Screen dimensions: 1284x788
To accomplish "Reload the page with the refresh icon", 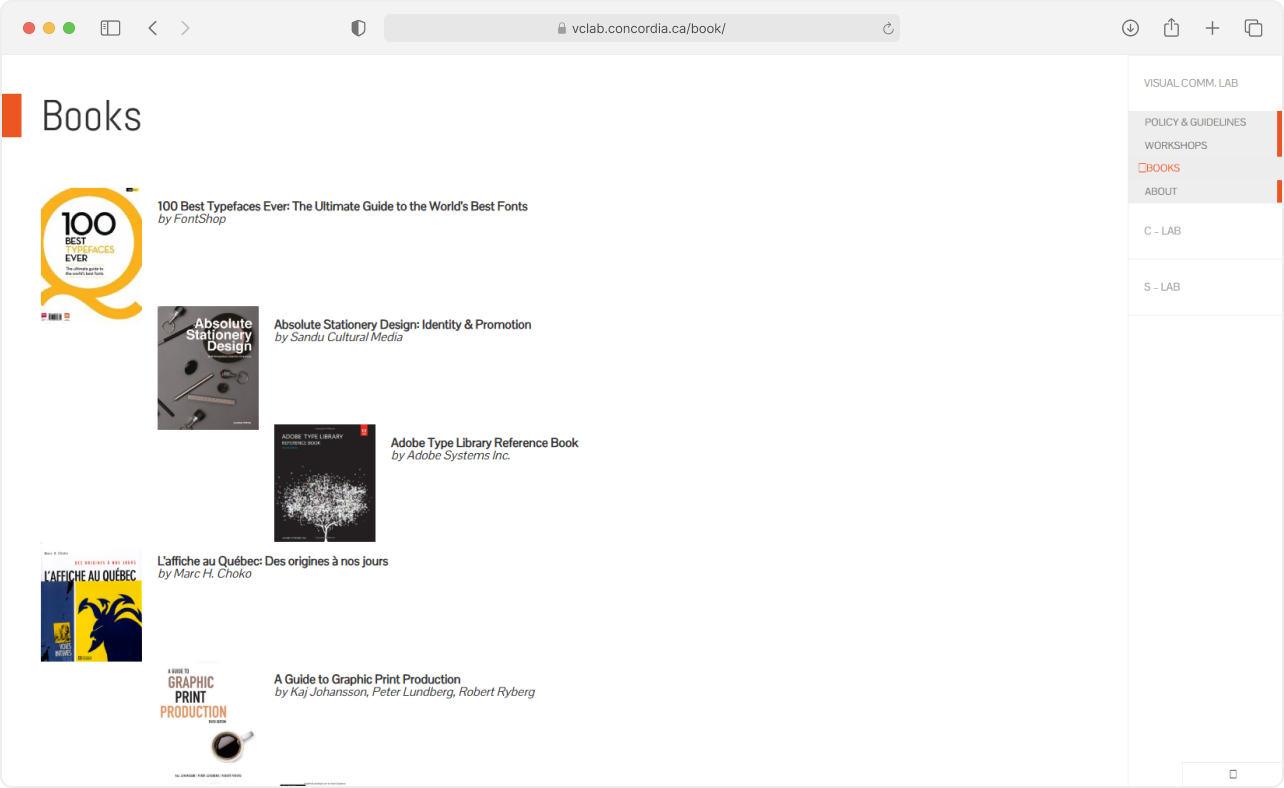I will 888,29.
